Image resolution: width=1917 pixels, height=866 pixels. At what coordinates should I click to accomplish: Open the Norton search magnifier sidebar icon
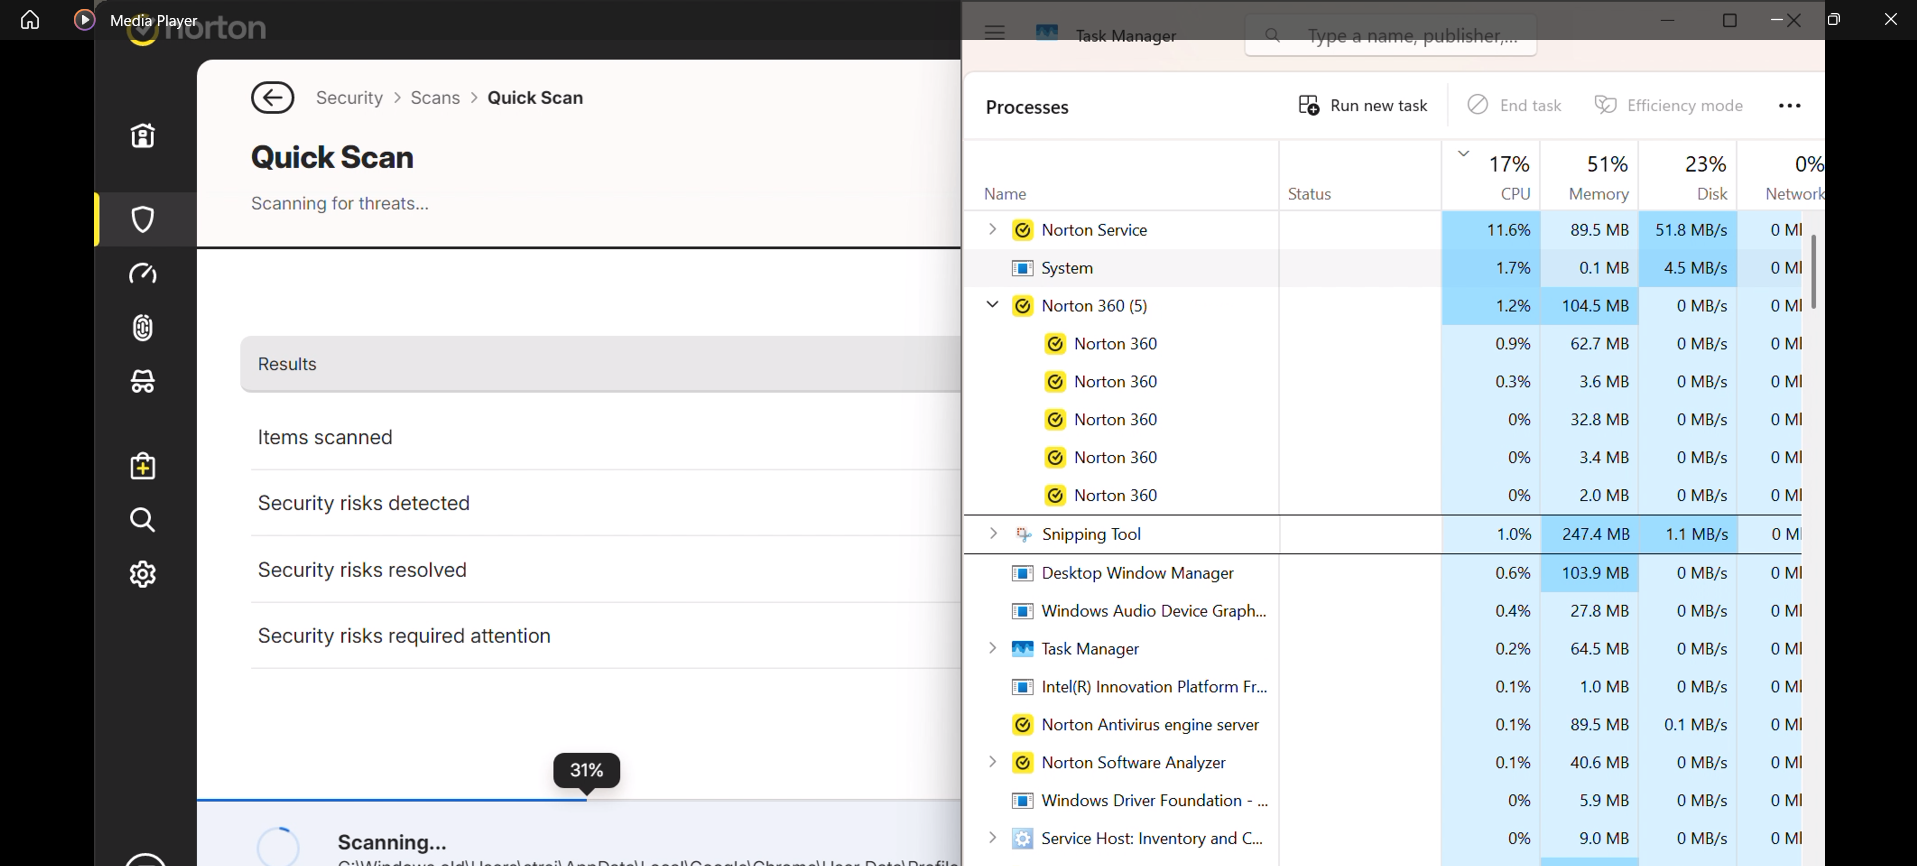143,520
